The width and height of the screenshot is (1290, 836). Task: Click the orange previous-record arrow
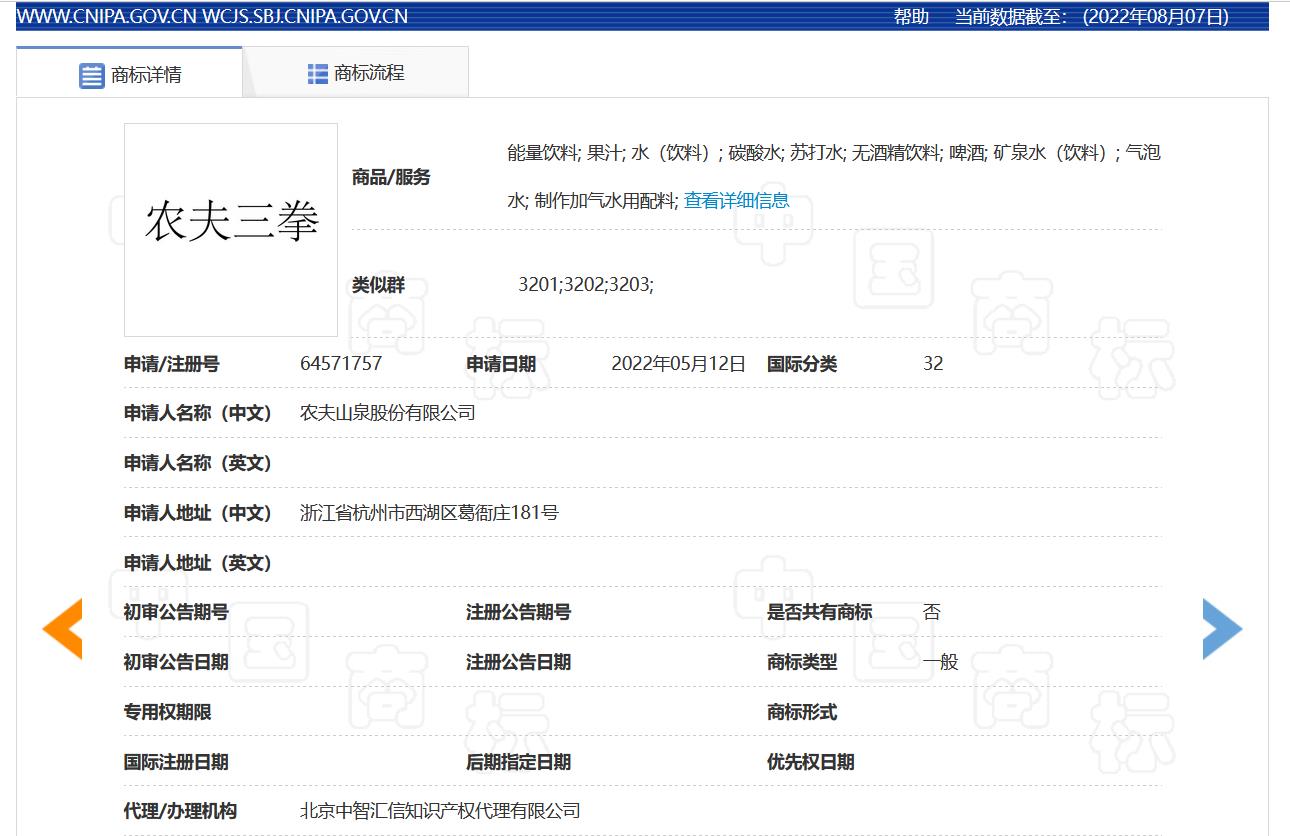pyautogui.click(x=62, y=629)
